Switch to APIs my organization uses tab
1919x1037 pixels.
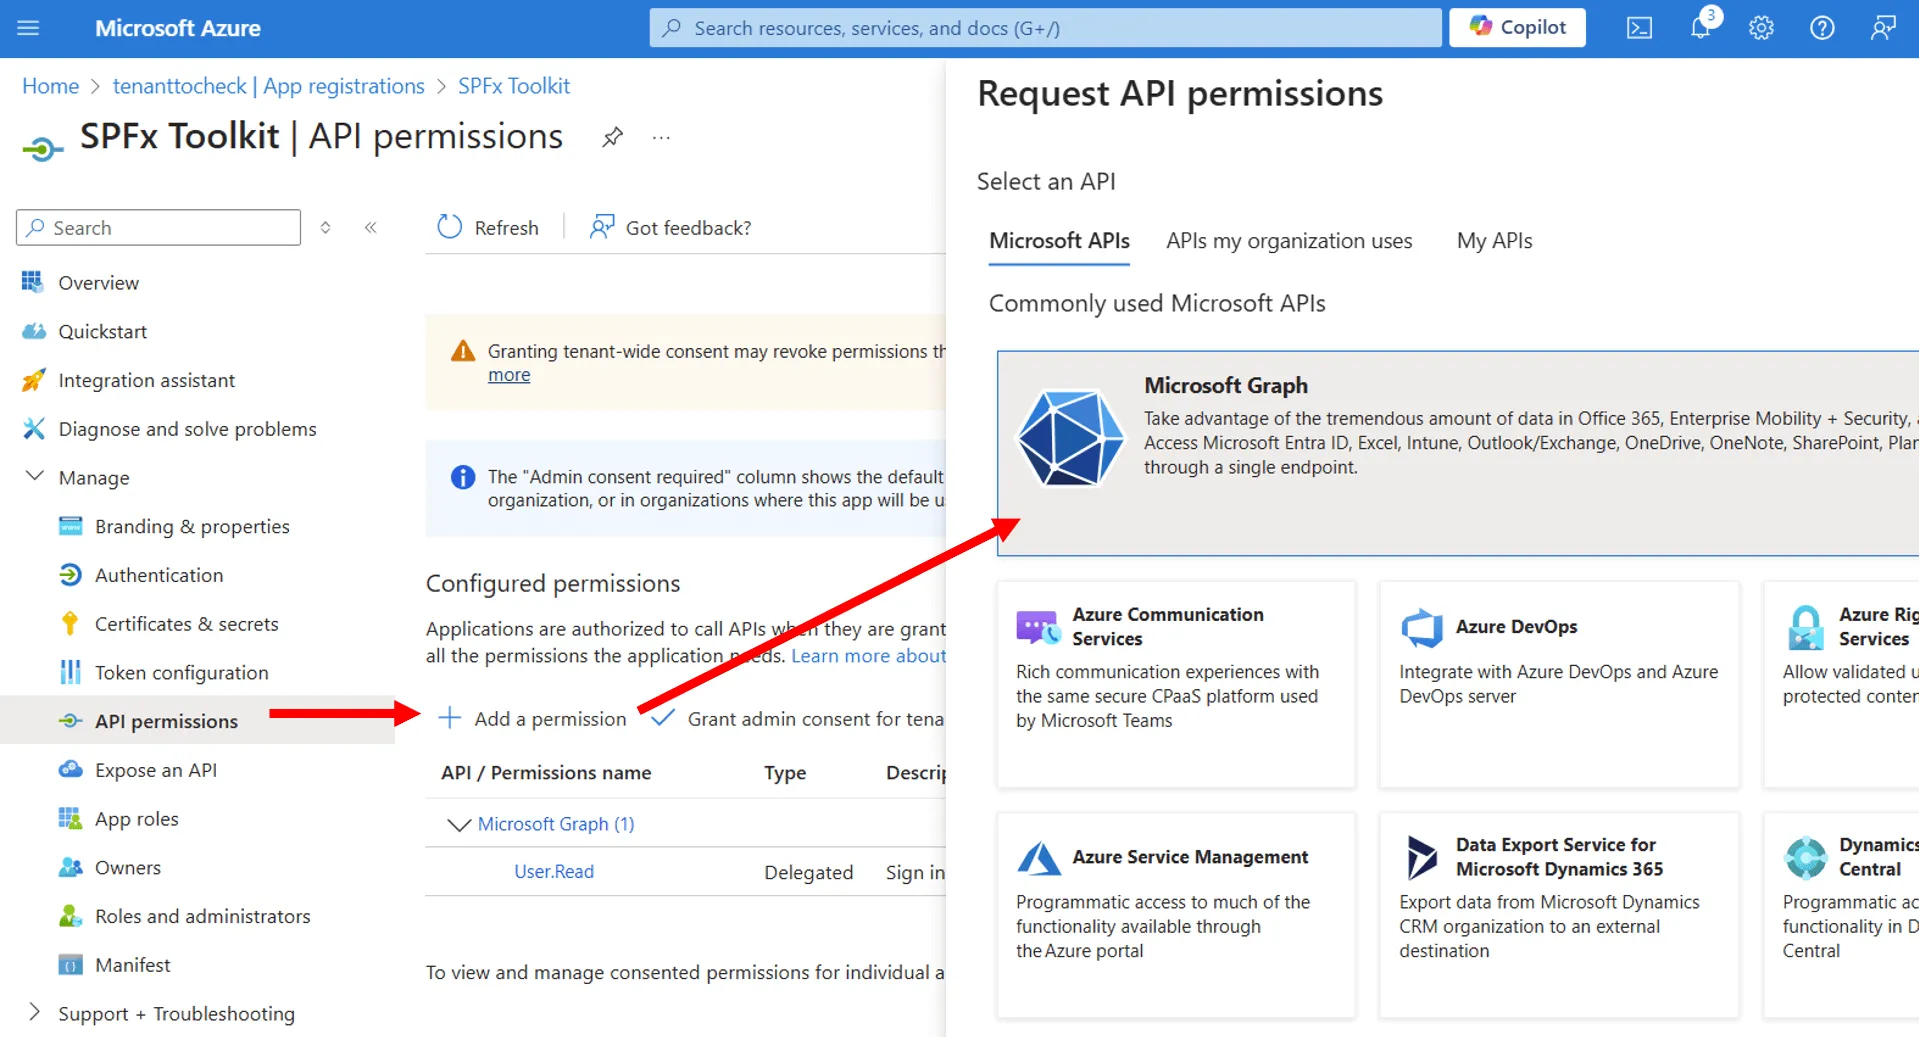click(1288, 240)
